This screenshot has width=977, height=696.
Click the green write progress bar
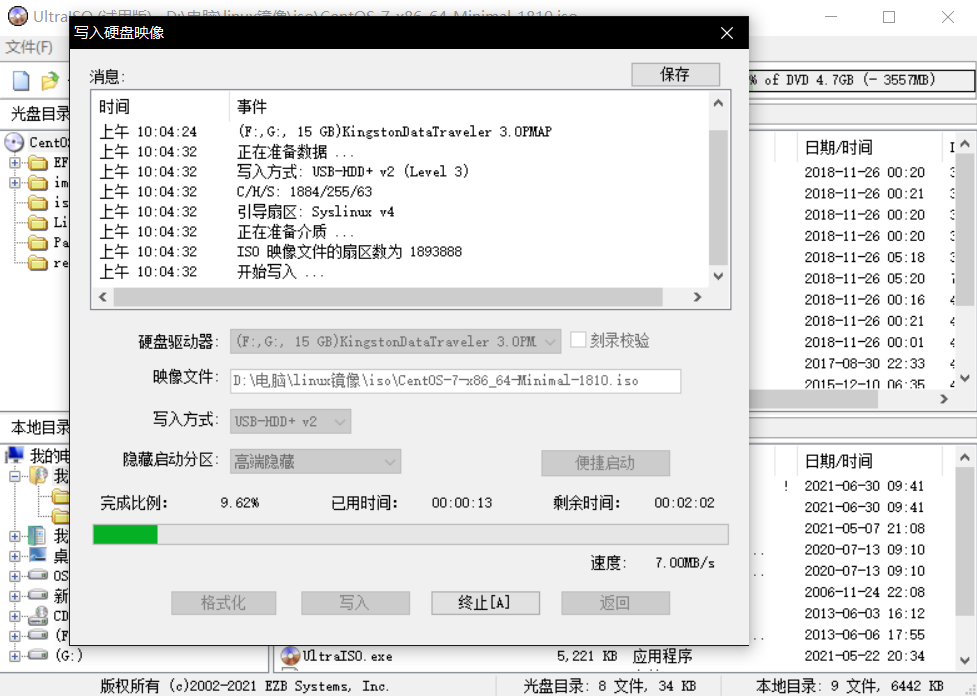click(411, 535)
